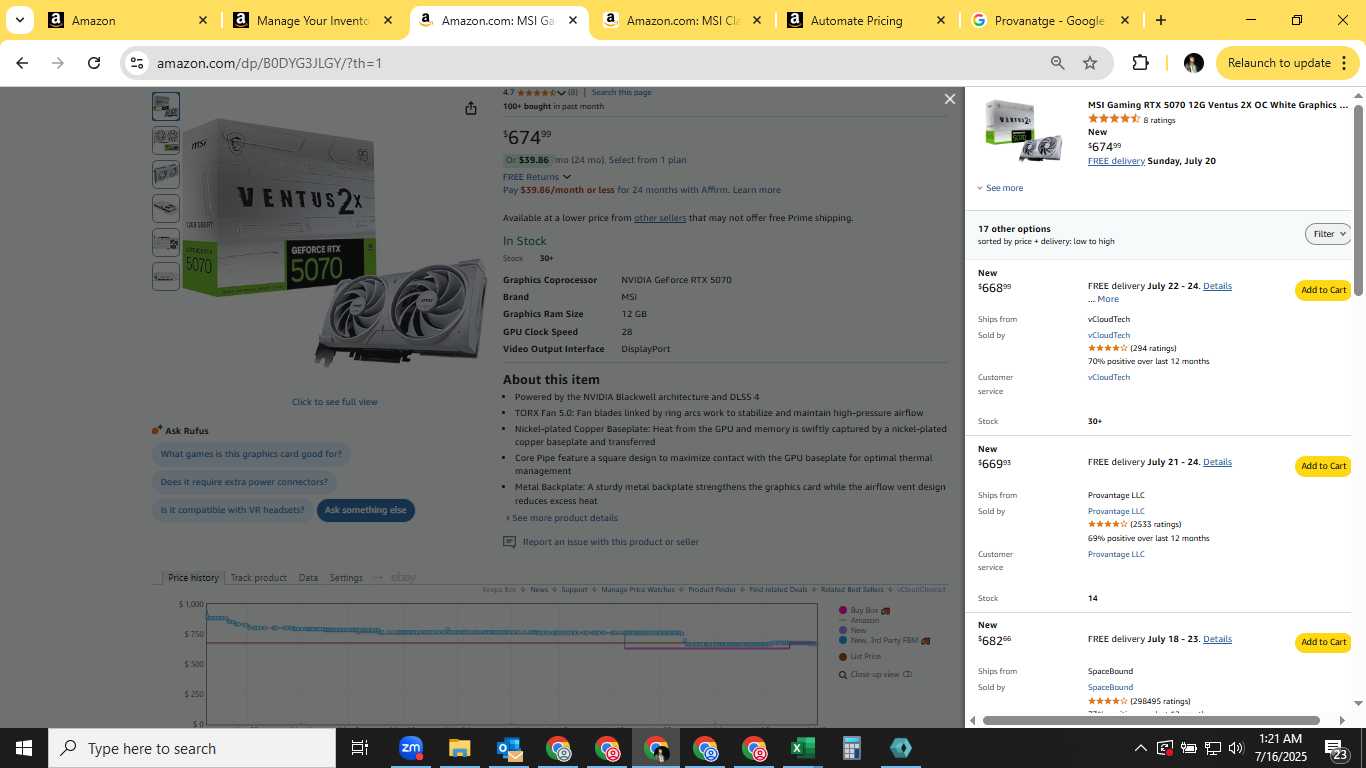The width and height of the screenshot is (1366, 768).
Task: Click to see full view of image
Action: pos(334,402)
